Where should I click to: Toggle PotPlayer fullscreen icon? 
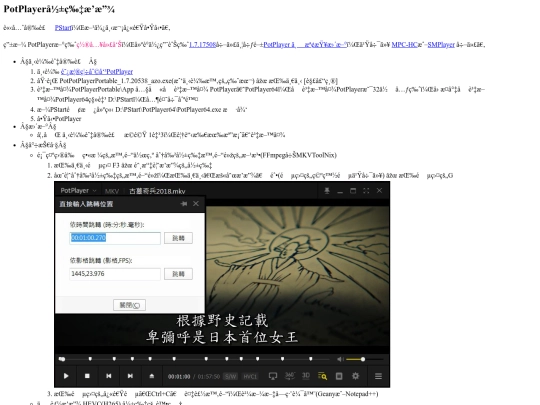366,190
